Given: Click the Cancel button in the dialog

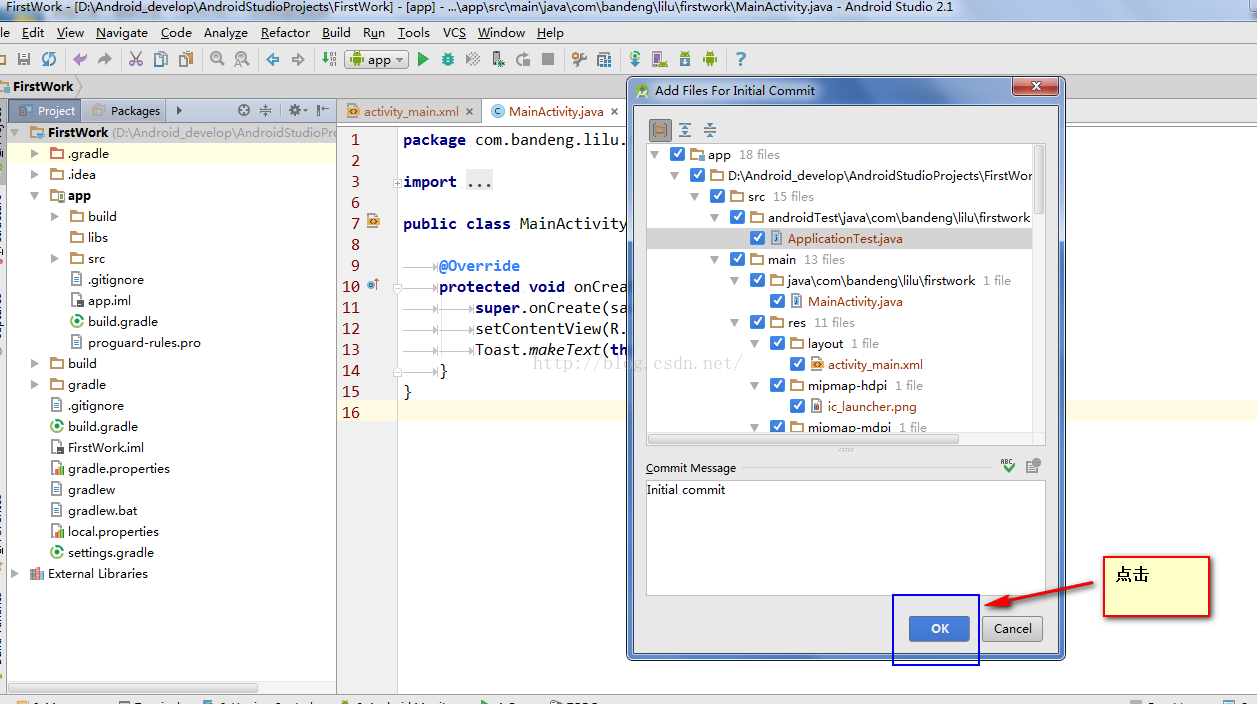Looking at the screenshot, I should pos(1012,628).
